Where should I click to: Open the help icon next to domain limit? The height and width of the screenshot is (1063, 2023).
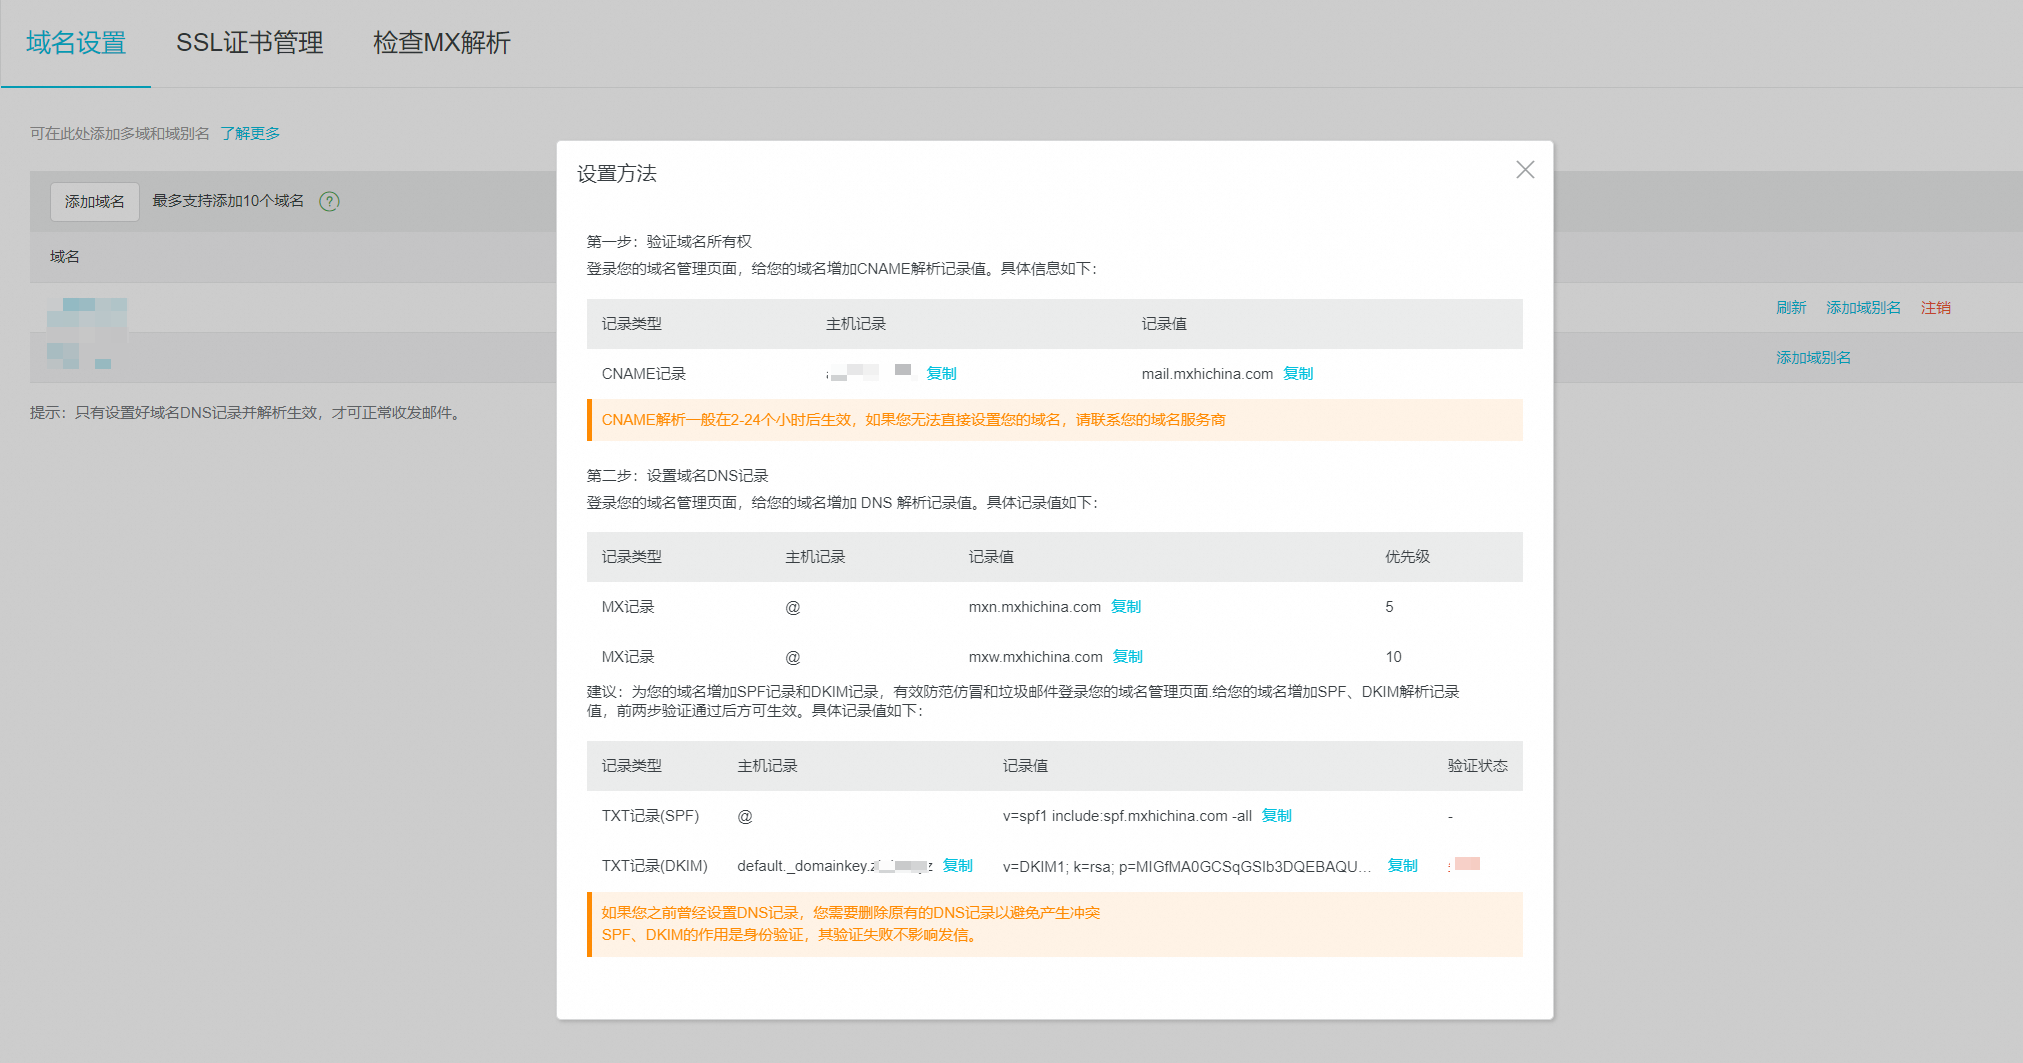coord(329,201)
